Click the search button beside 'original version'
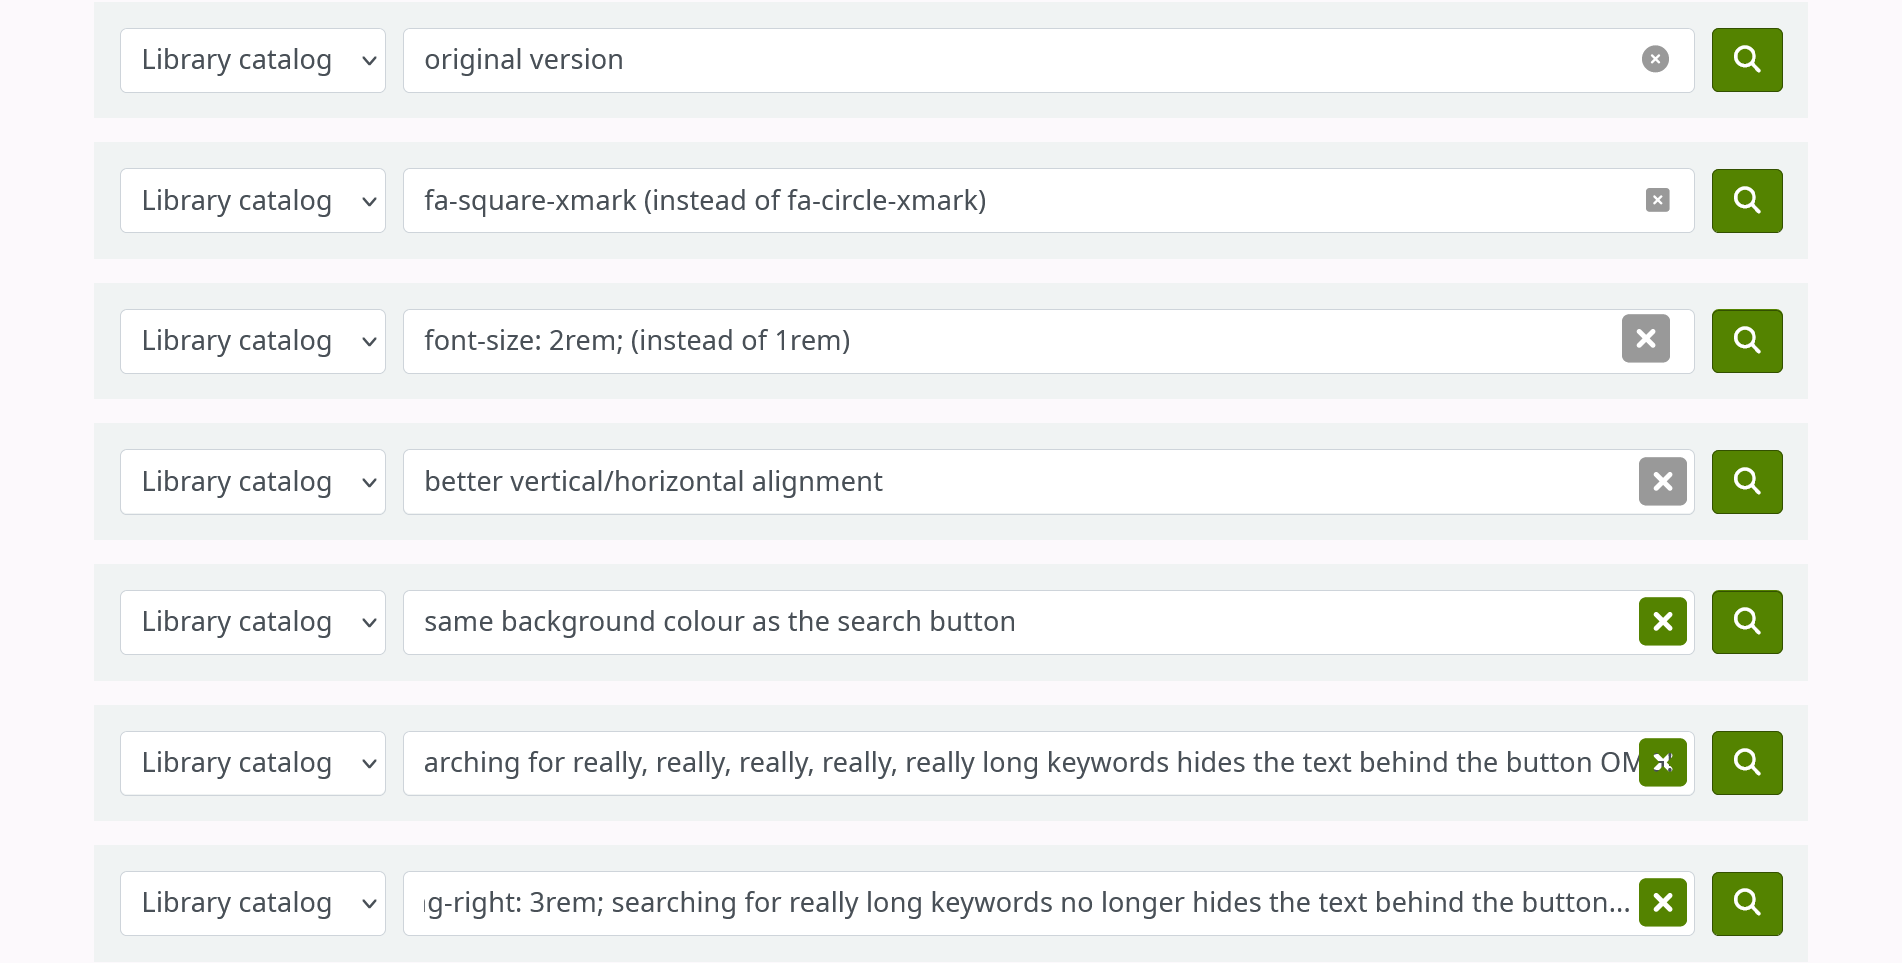 [x=1746, y=60]
